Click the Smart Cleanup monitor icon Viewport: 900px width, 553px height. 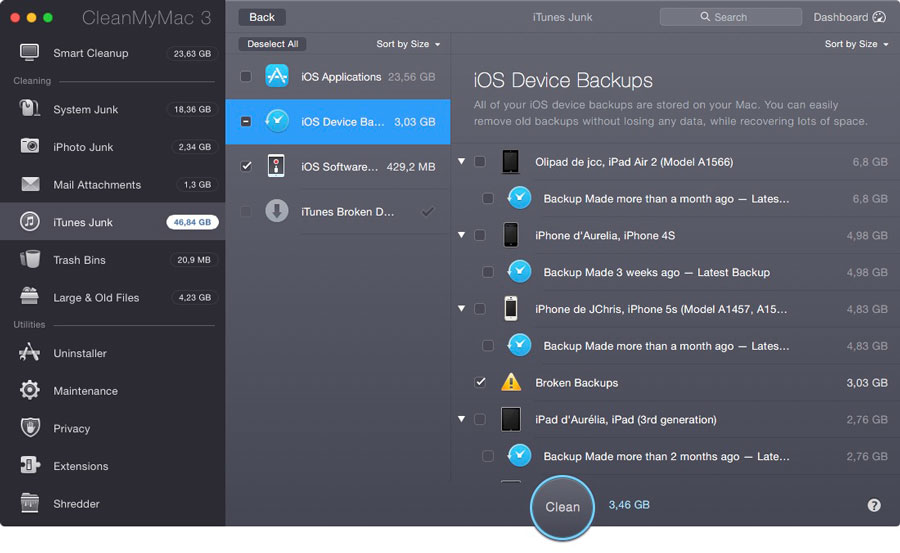point(29,53)
